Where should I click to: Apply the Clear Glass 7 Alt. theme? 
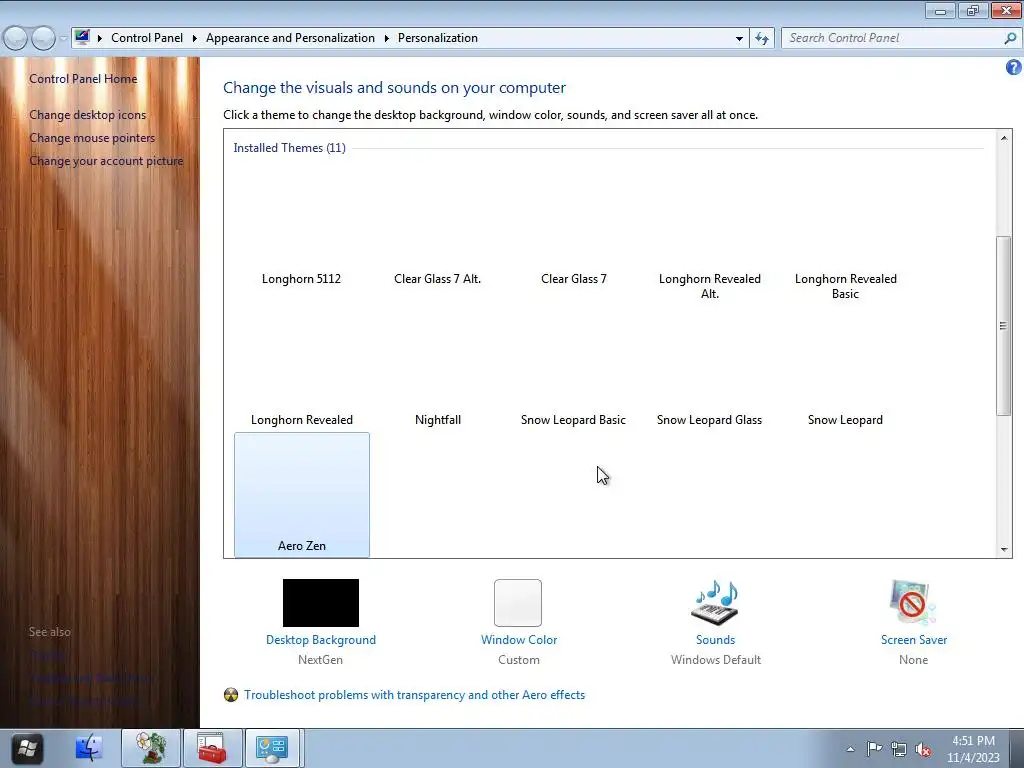pos(438,225)
